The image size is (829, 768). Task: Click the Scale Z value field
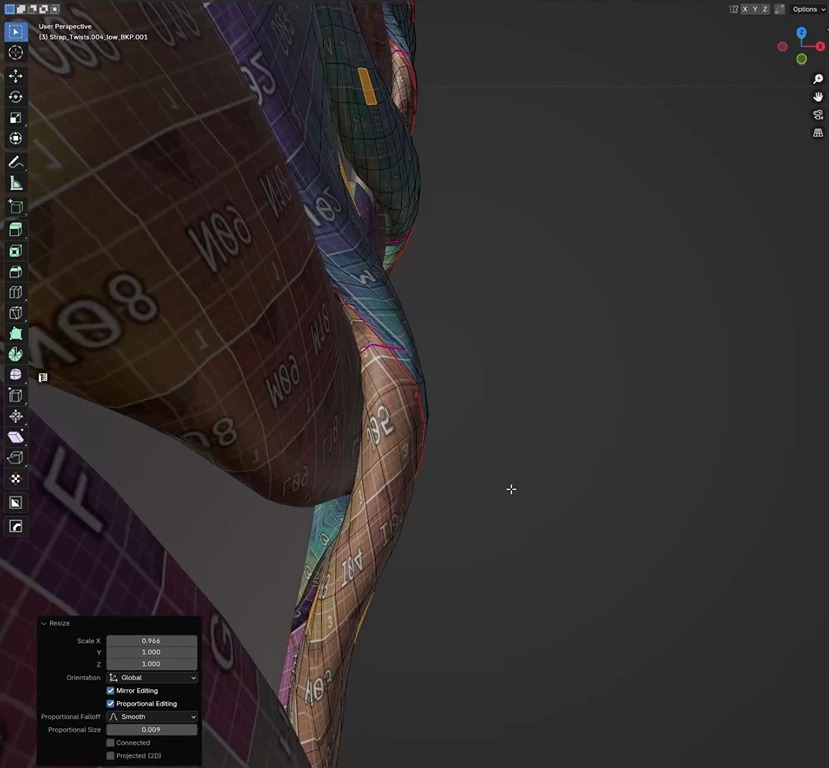pyautogui.click(x=152, y=664)
